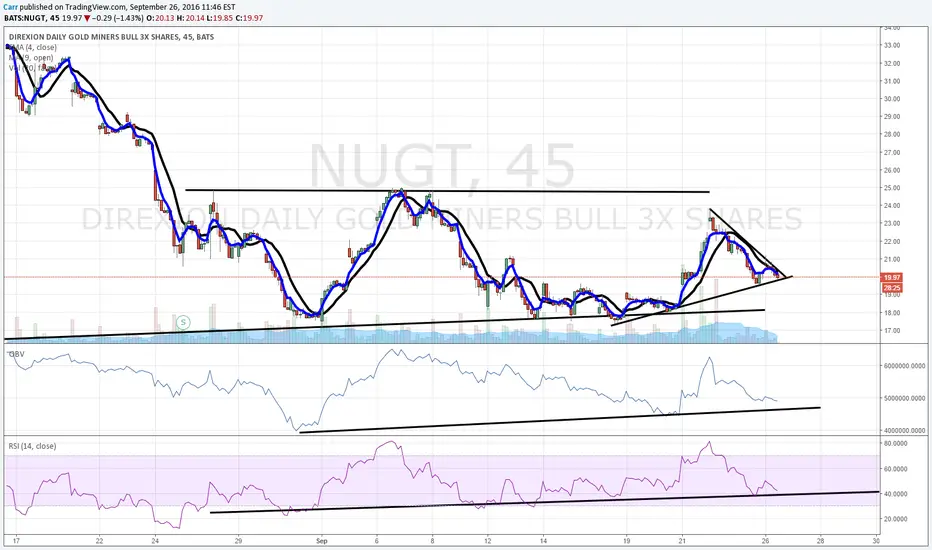Screen dimensions: 932x550
Task: Click the split marker "S" icon on chart
Action: coord(184,322)
